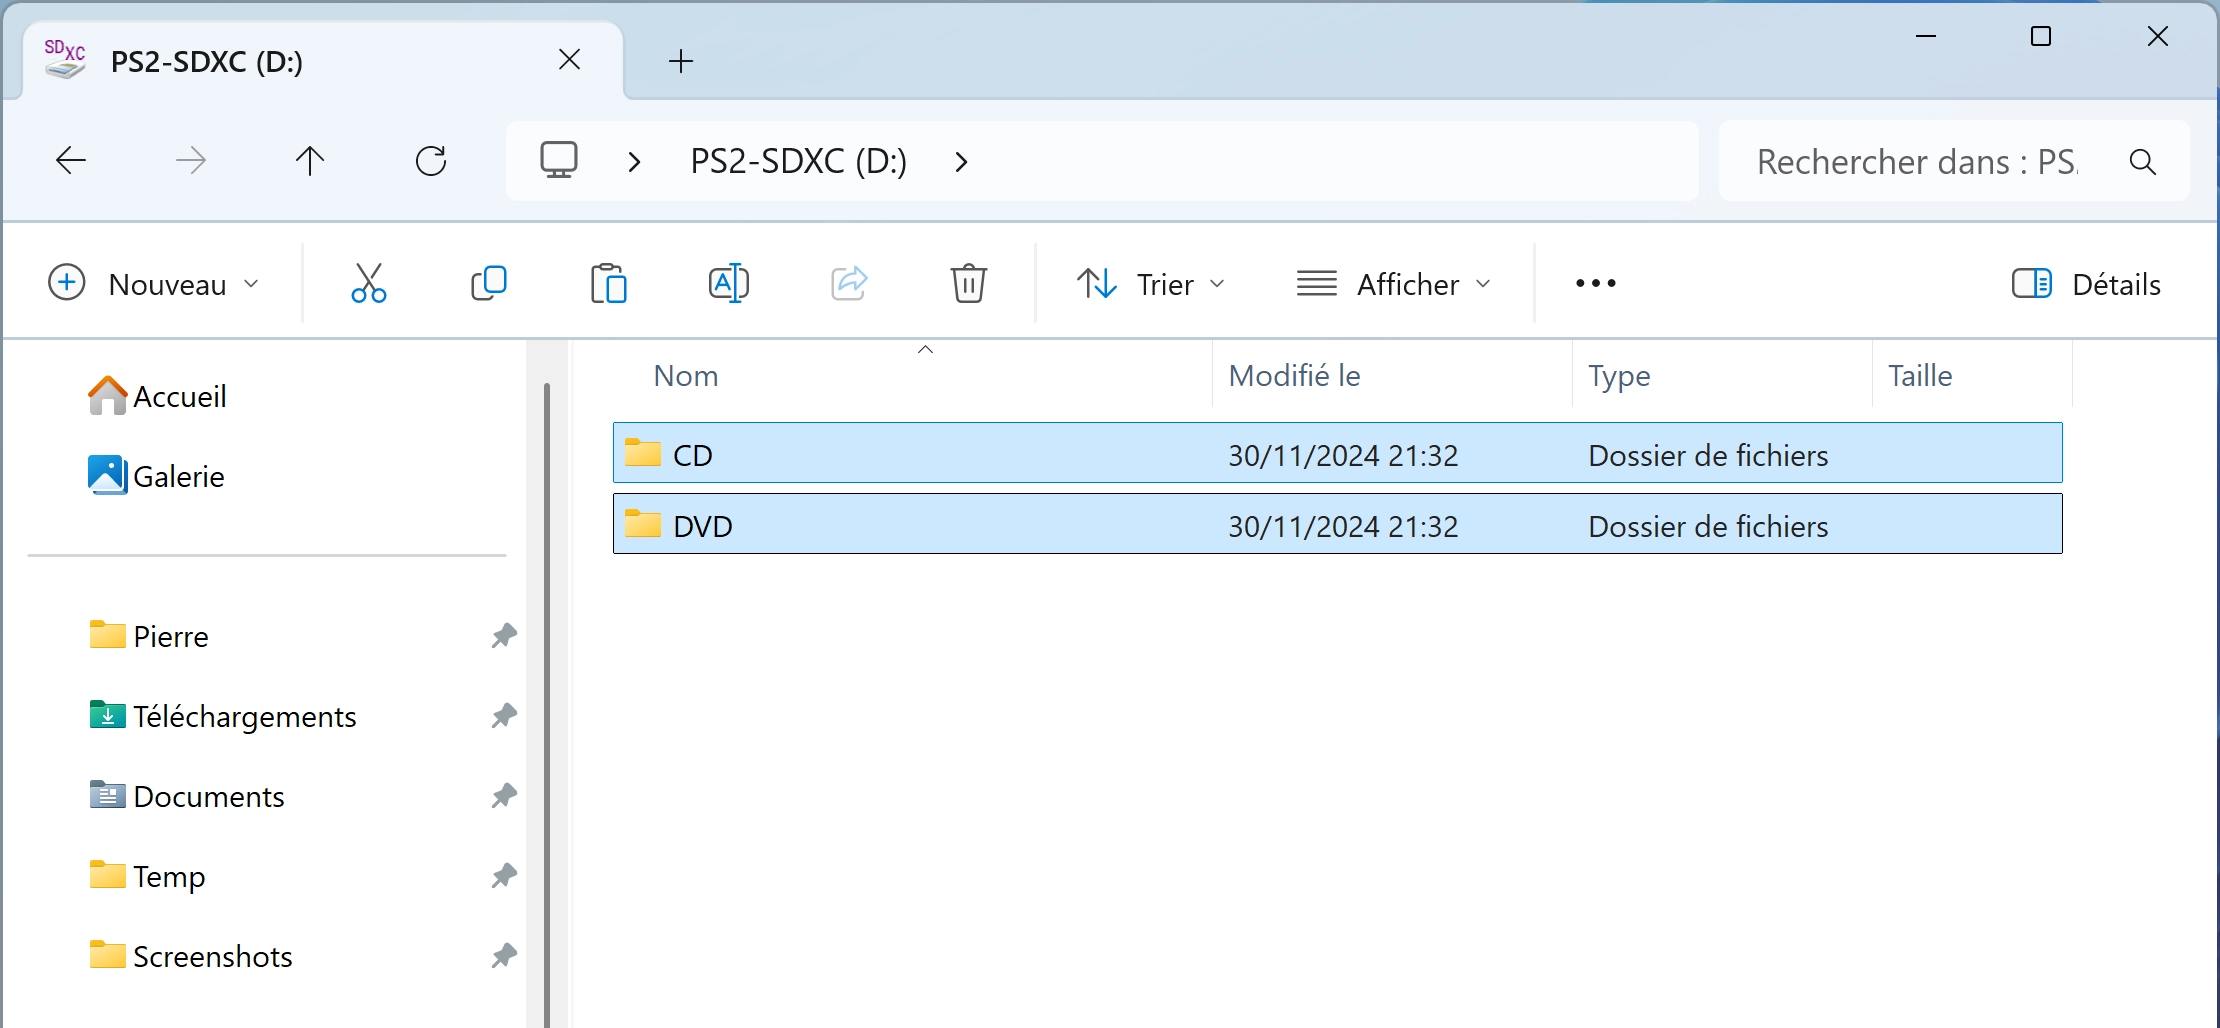2220x1028 pixels.
Task: Go up one folder level
Action: click(x=310, y=161)
